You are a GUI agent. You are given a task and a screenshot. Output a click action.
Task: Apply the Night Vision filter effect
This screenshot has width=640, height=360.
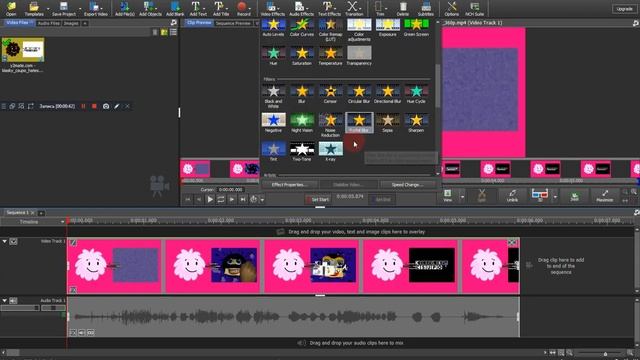coord(302,123)
